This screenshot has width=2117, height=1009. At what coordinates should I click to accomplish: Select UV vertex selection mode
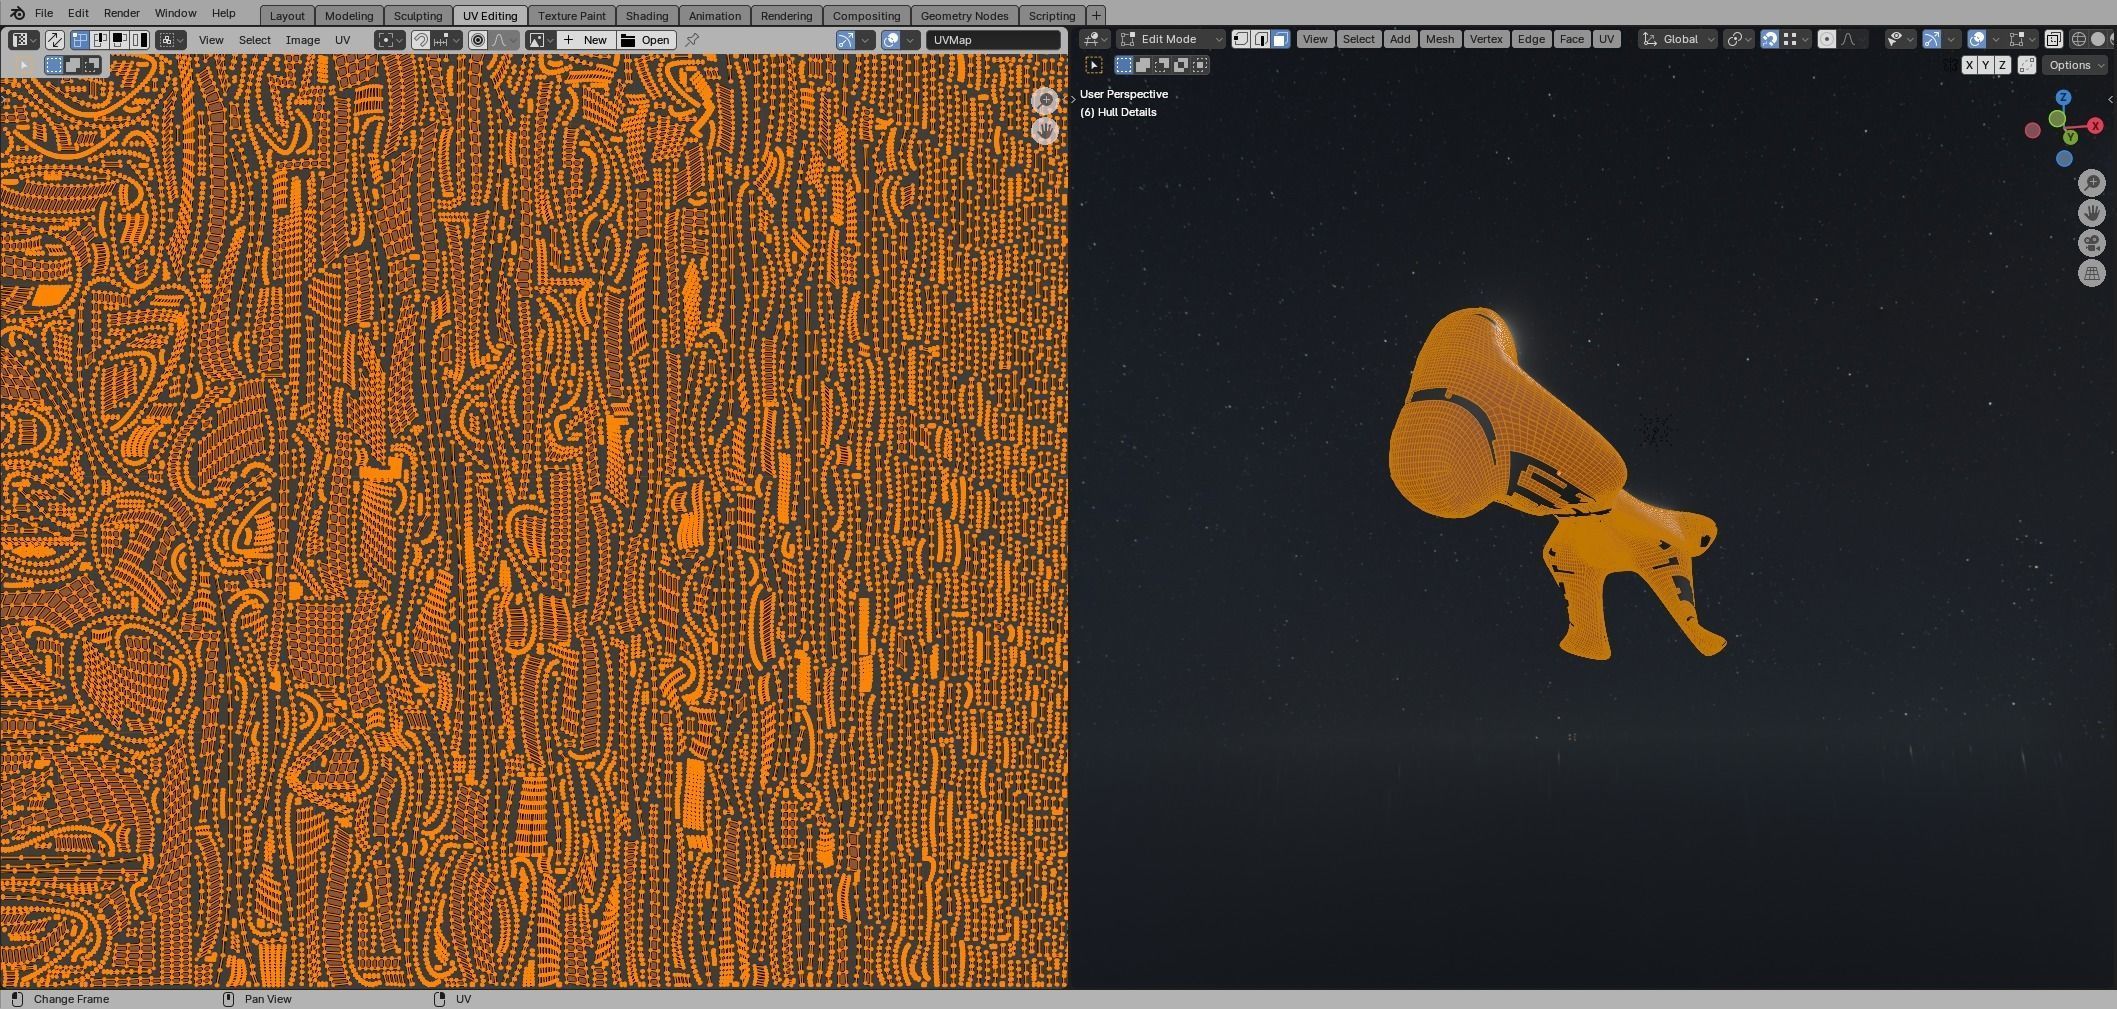(x=80, y=40)
